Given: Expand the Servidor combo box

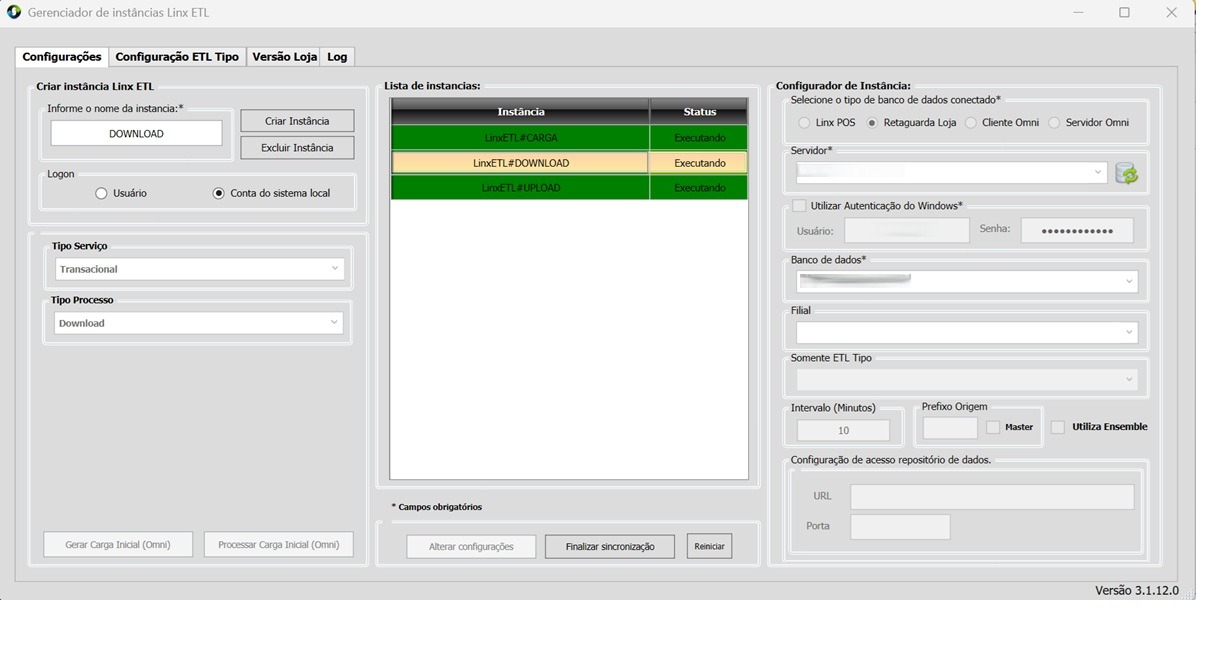Looking at the screenshot, I should pos(952,172).
